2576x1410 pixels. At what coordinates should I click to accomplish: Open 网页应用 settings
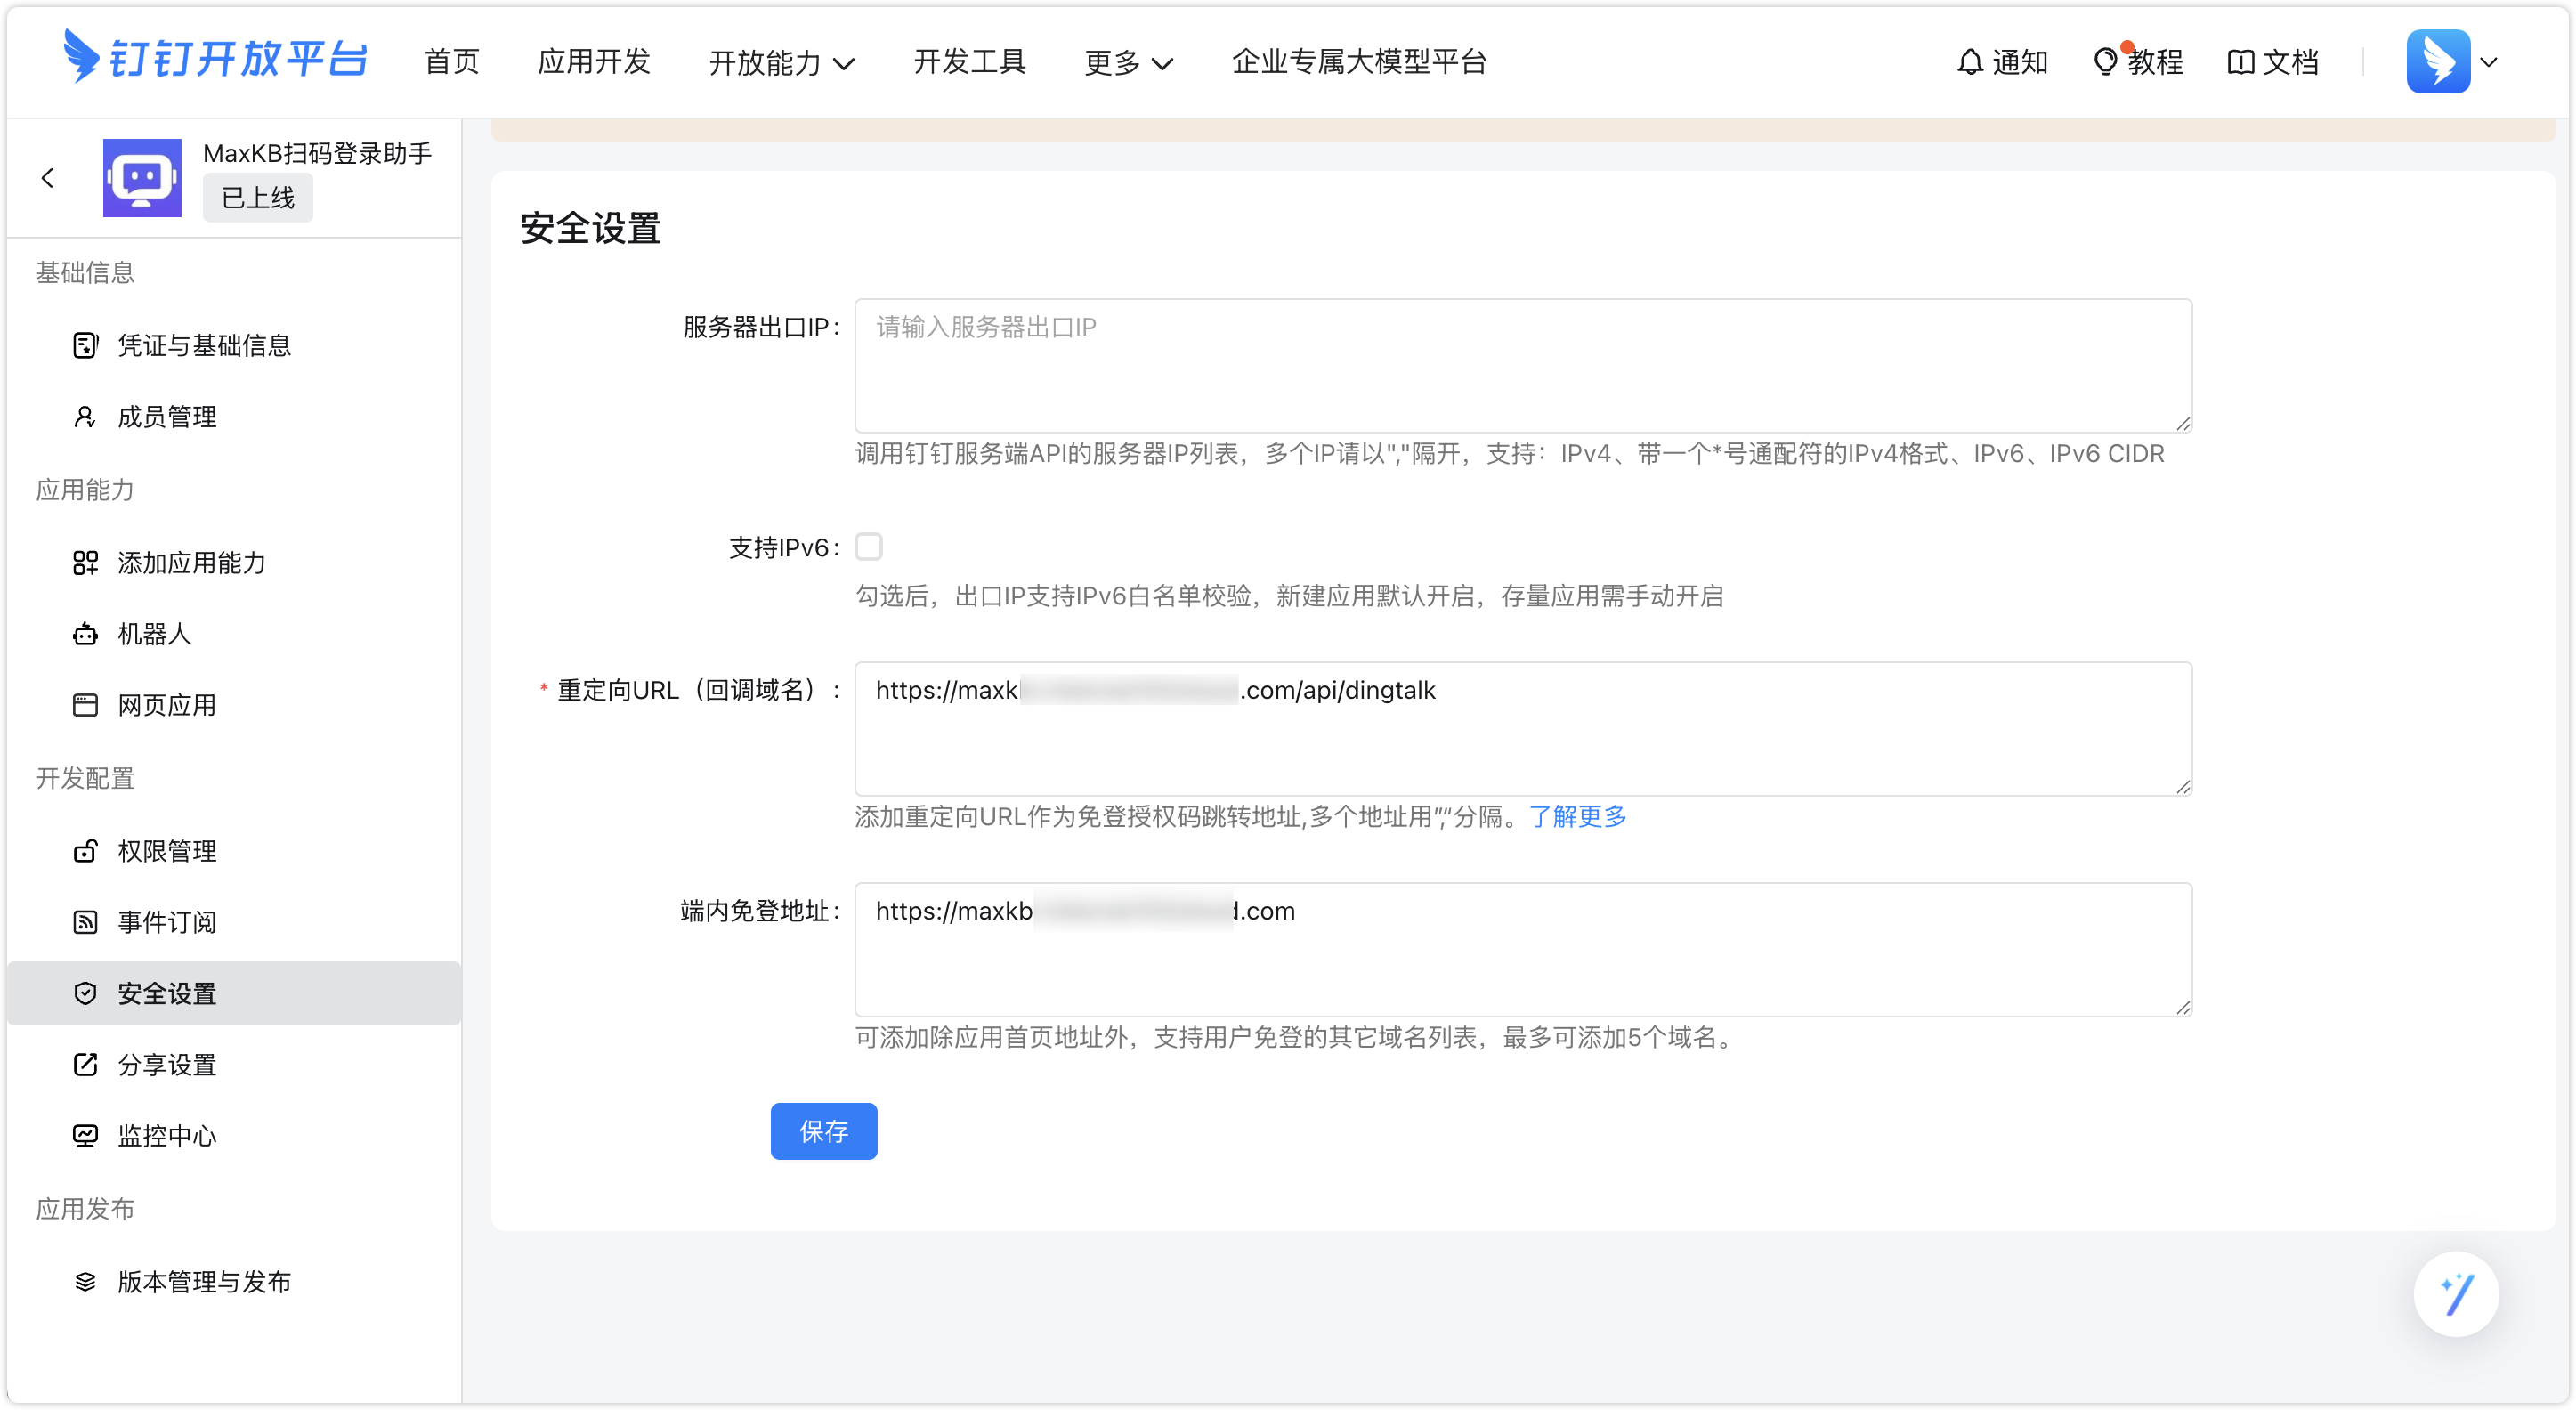166,705
